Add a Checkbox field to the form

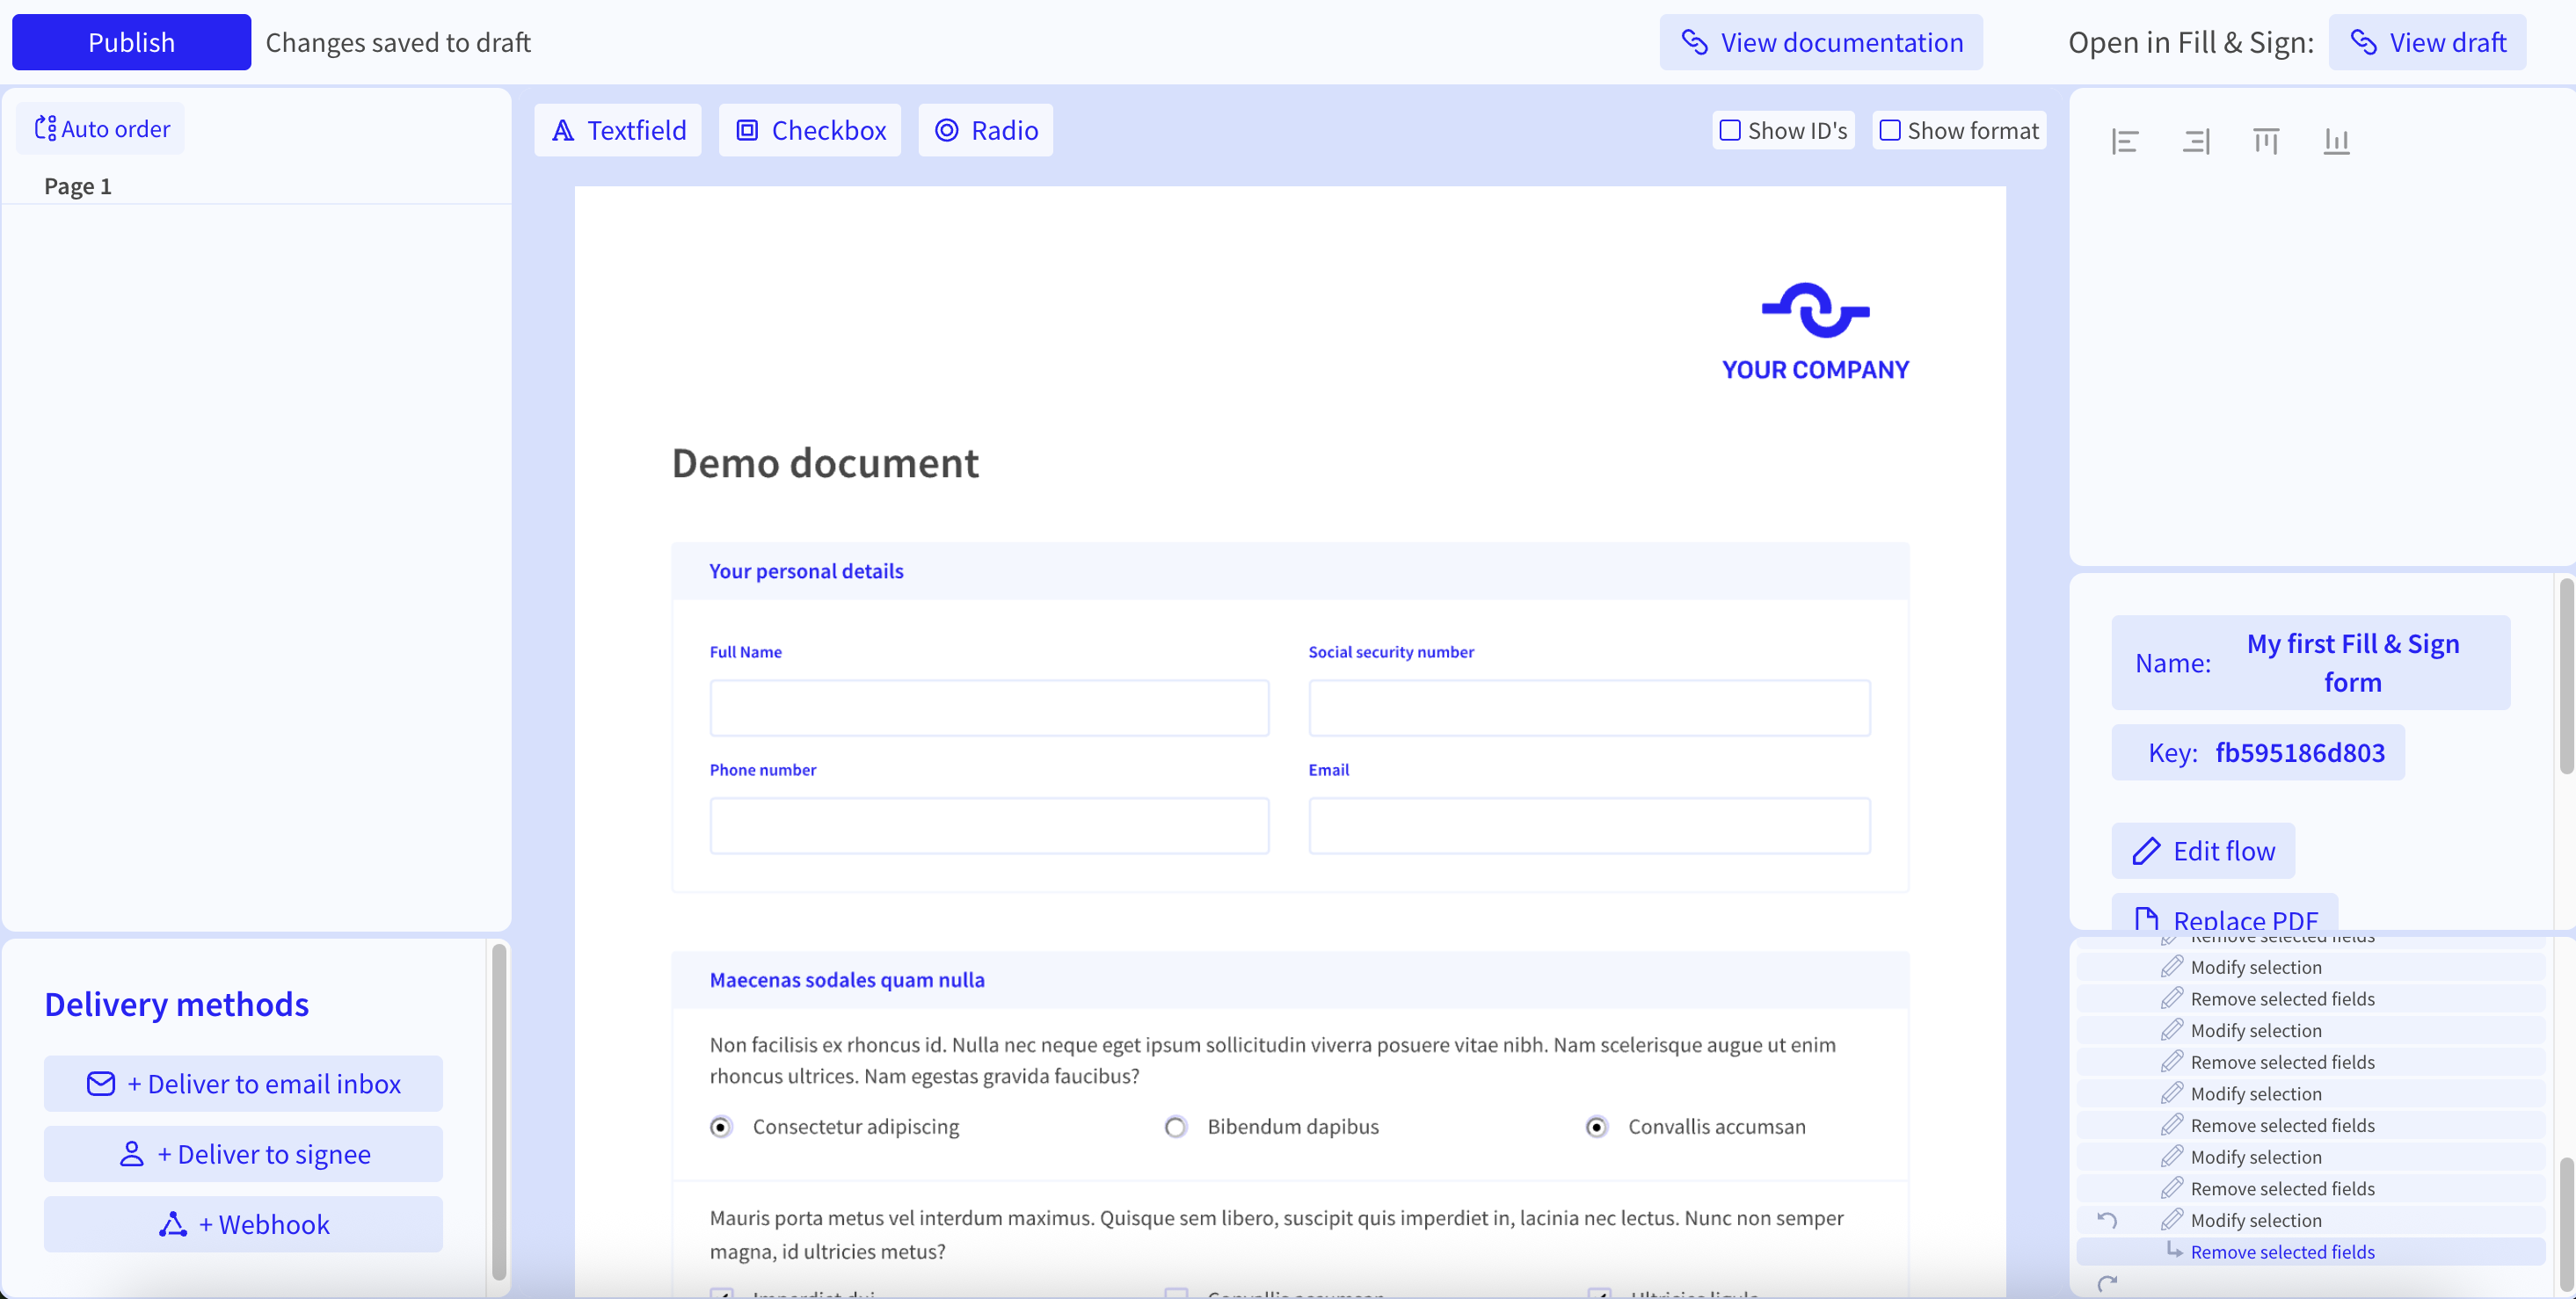[x=810, y=130]
